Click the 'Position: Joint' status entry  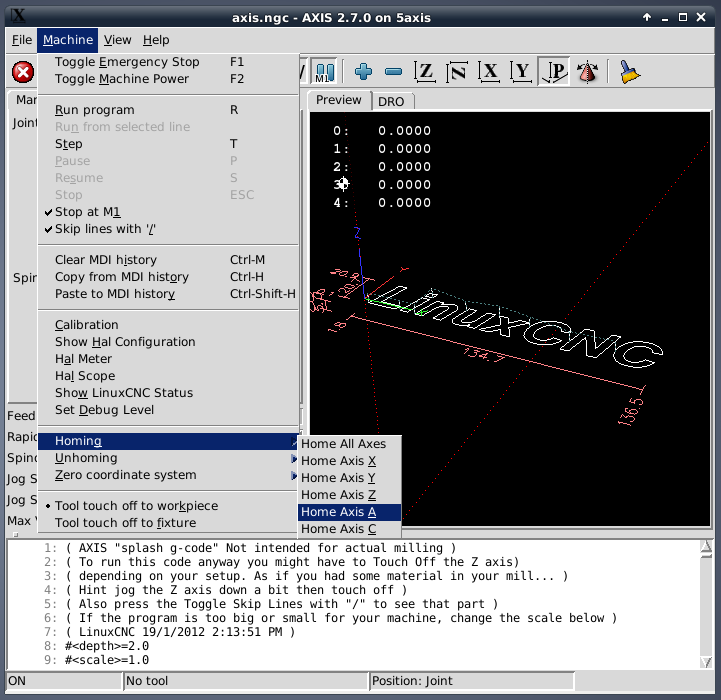point(472,681)
